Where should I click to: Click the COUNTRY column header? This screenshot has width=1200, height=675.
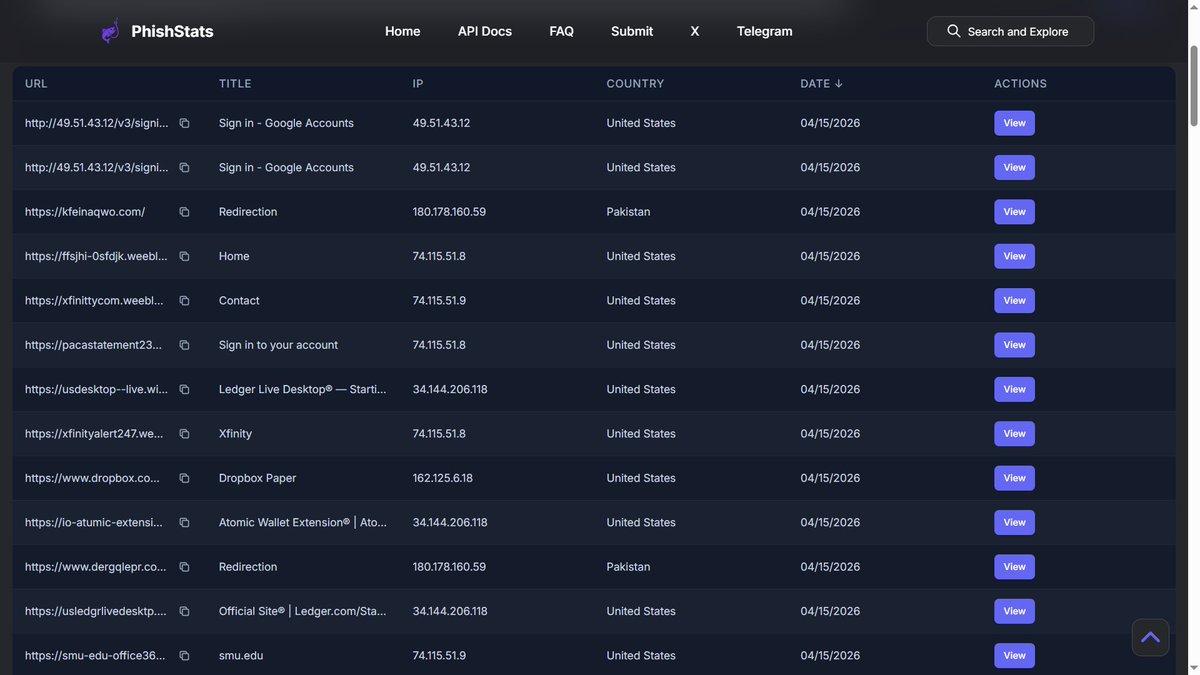pos(635,84)
